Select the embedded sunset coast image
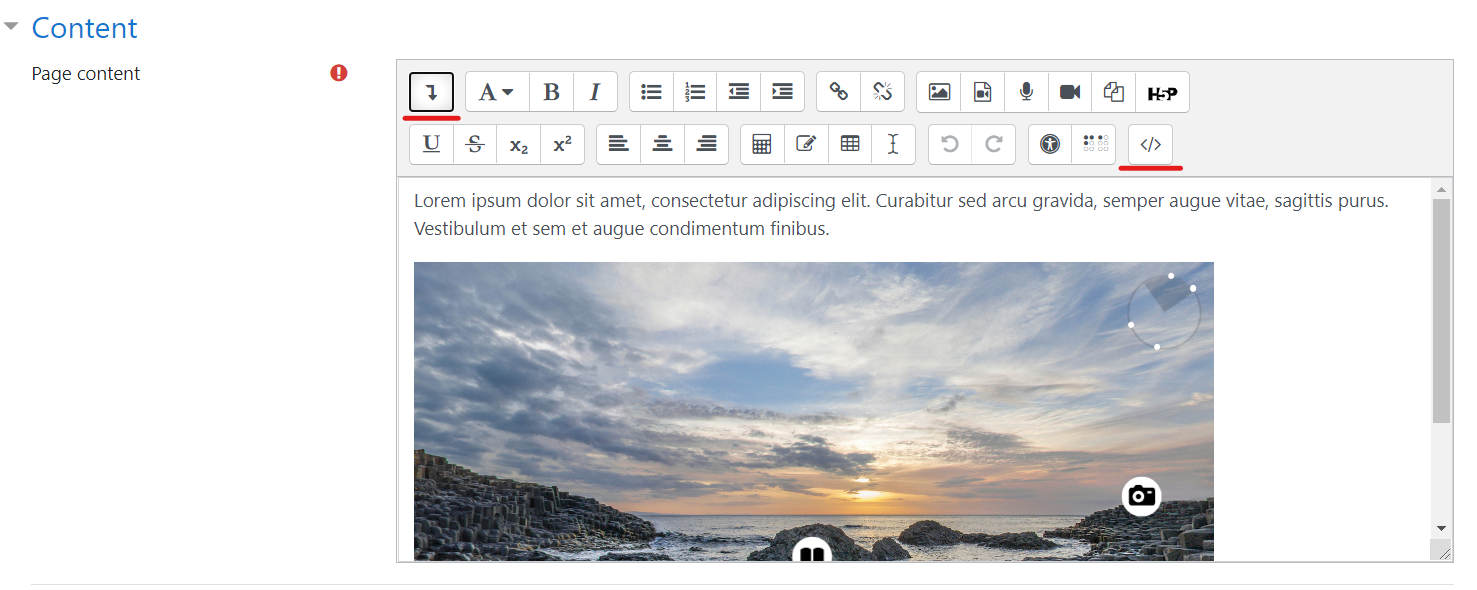Viewport: 1477px width, 590px height. tap(814, 411)
